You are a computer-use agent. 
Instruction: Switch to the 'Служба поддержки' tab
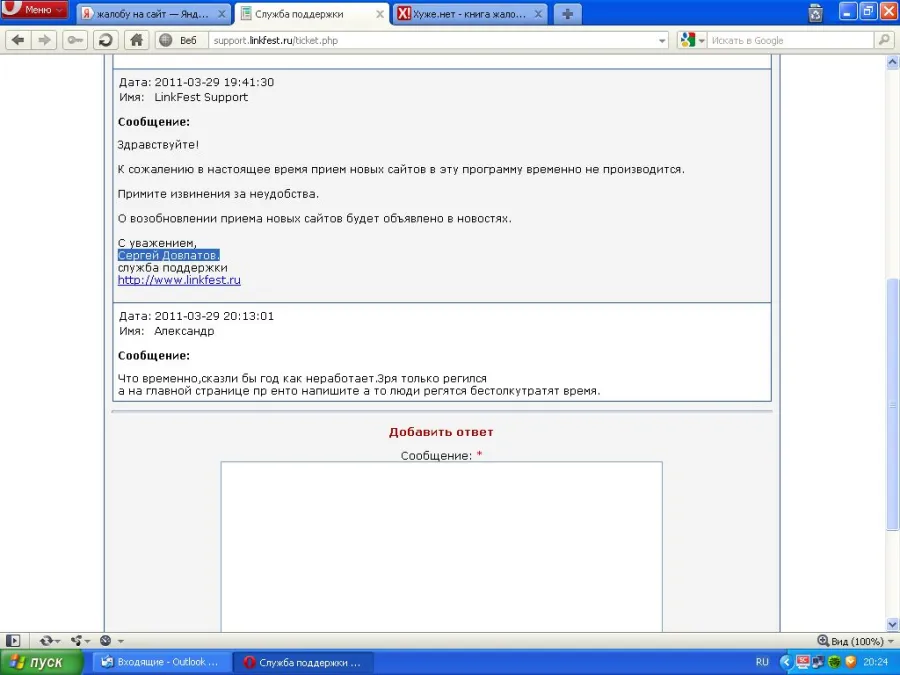pyautogui.click(x=312, y=14)
